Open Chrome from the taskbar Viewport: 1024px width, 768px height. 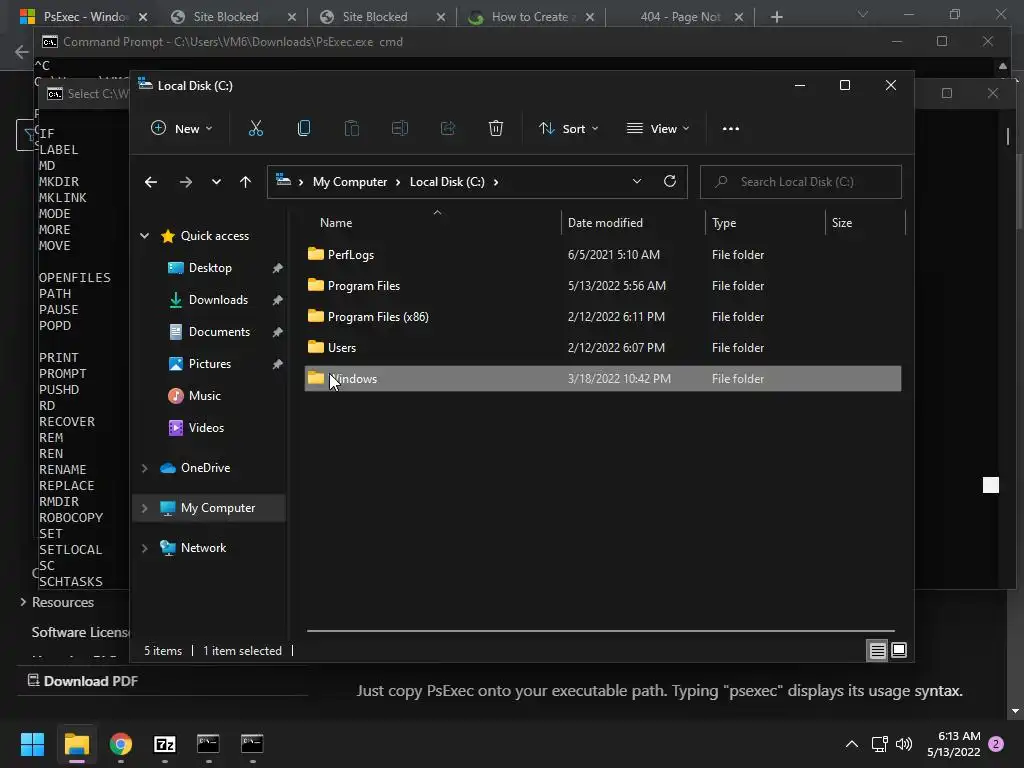click(121, 744)
